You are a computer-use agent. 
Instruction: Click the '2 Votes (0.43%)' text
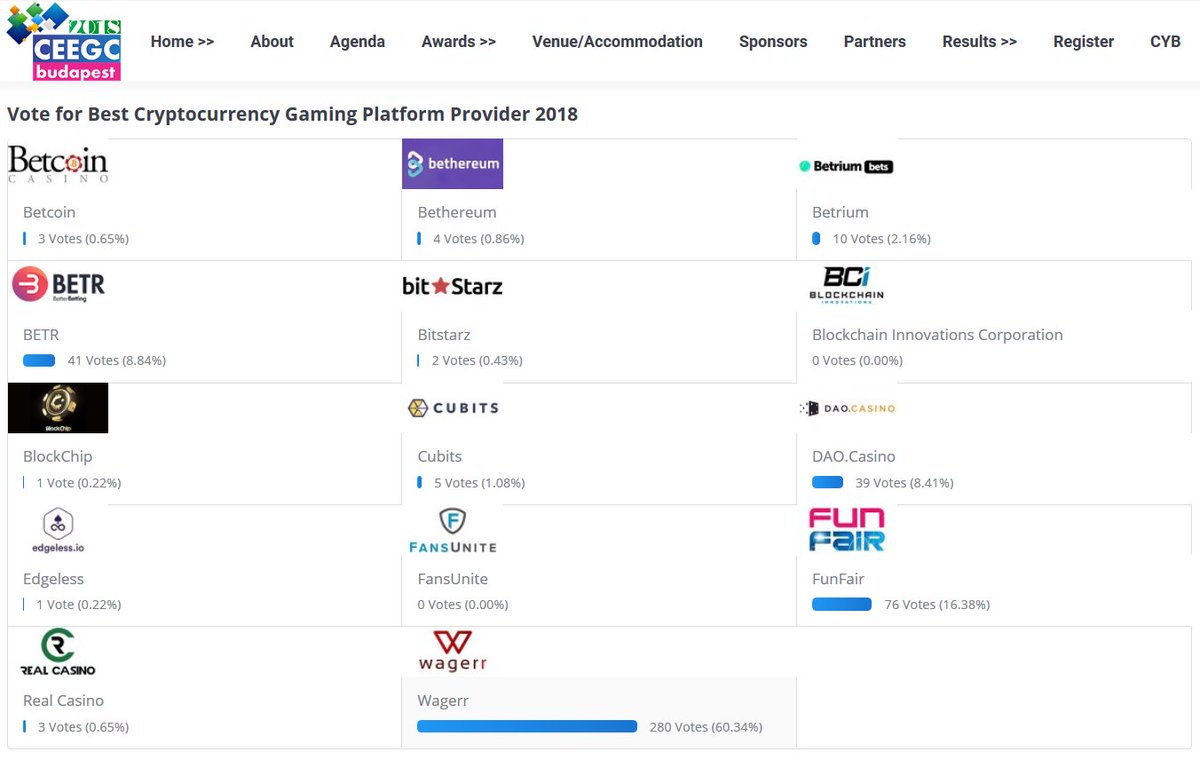point(477,360)
